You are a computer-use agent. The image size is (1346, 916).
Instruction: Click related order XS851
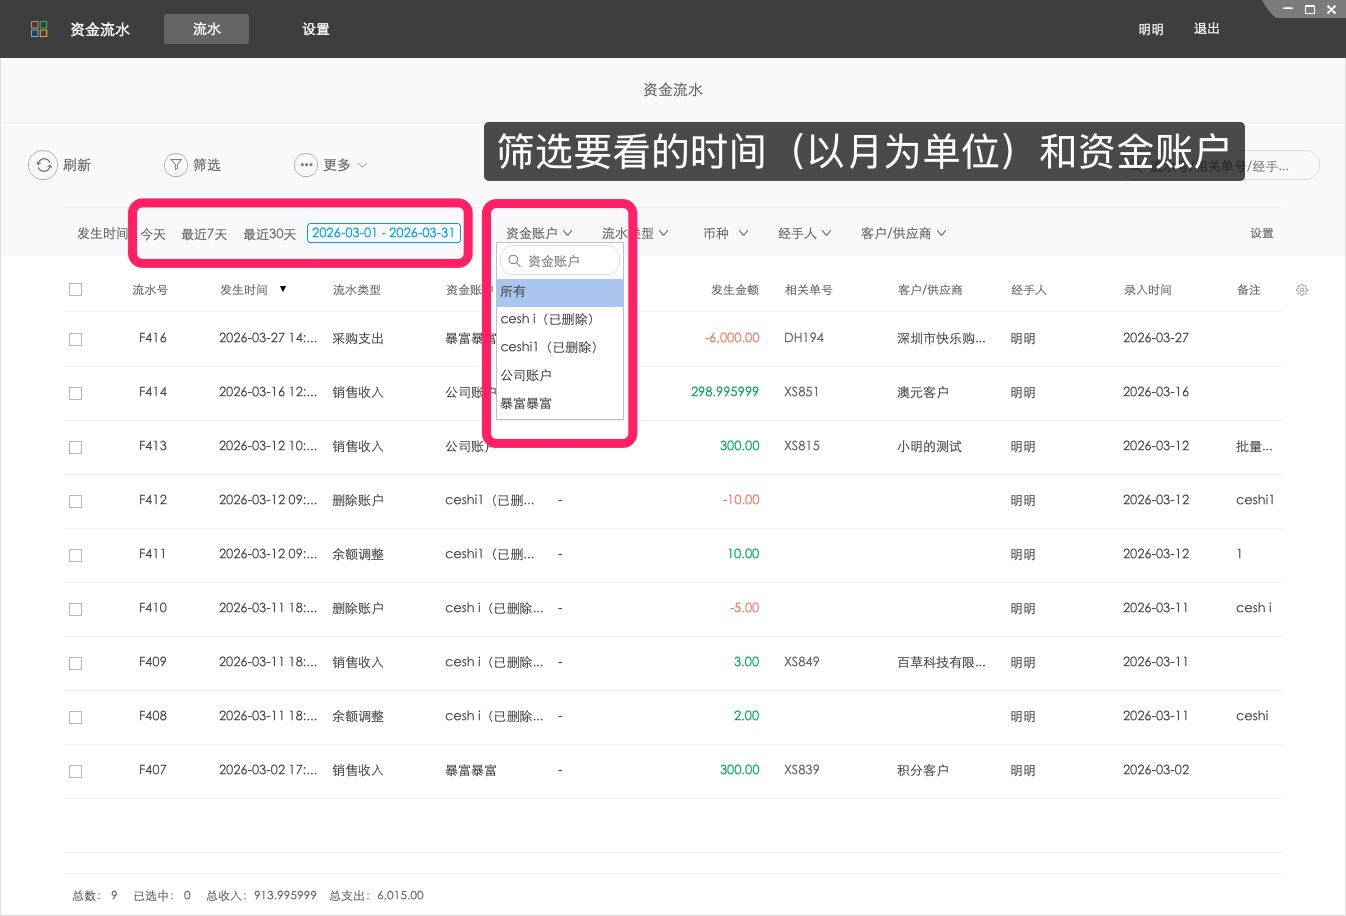802,392
